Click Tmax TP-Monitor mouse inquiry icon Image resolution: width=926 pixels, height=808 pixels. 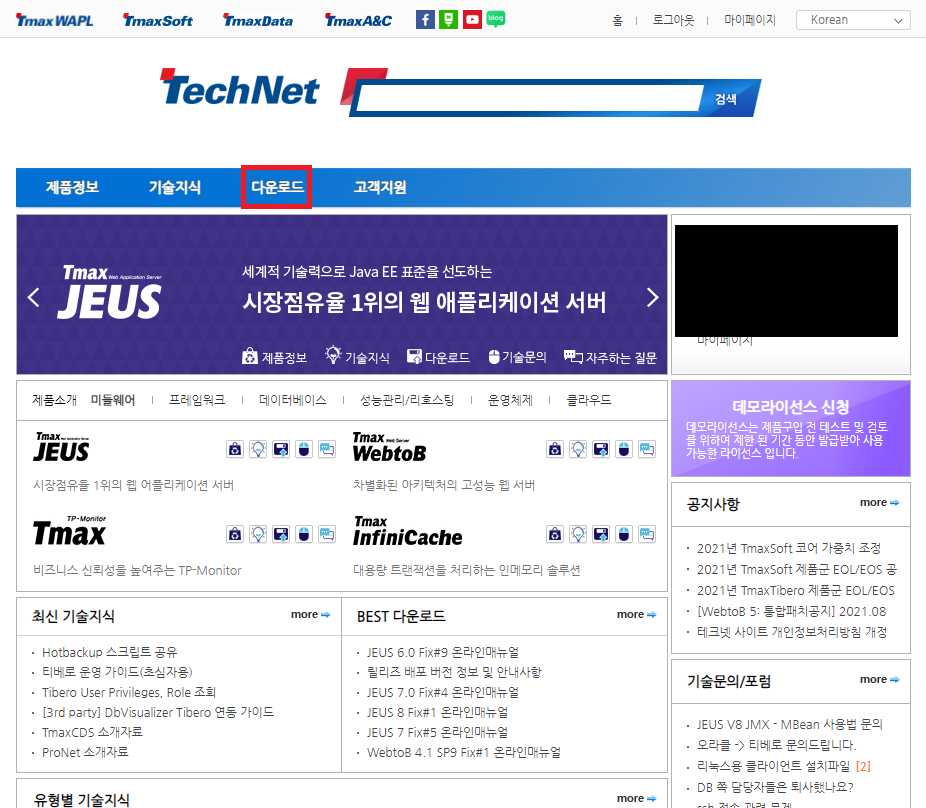(x=304, y=534)
